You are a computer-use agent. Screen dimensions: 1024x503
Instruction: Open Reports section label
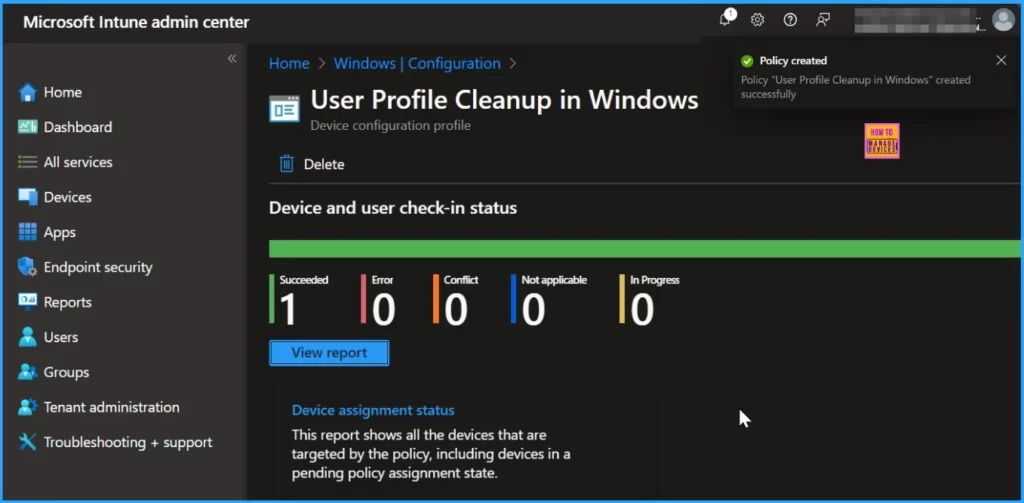[67, 302]
